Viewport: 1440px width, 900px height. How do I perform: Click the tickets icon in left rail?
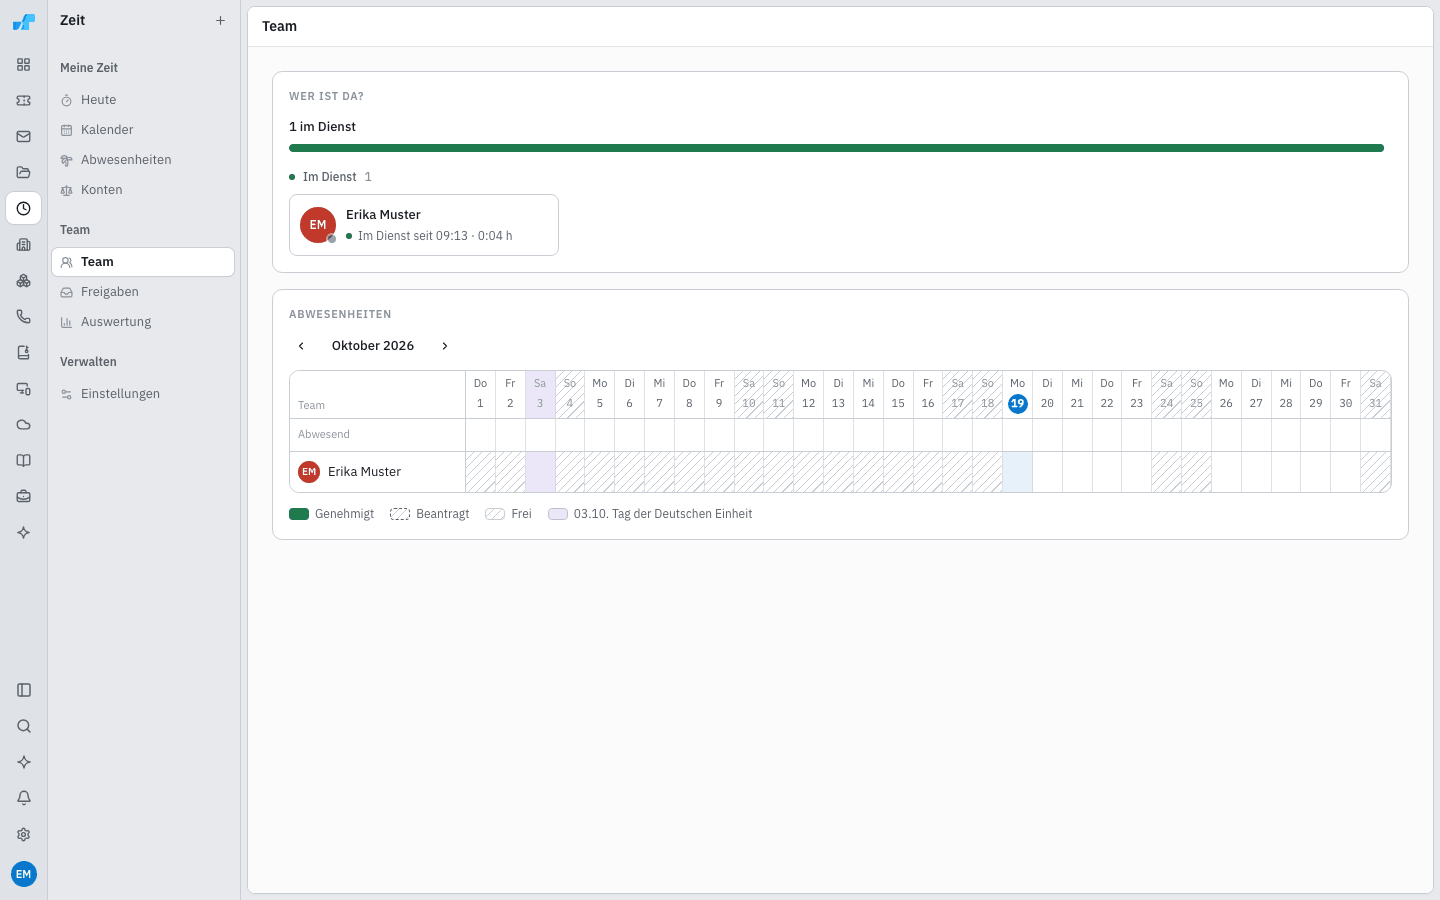[24, 101]
